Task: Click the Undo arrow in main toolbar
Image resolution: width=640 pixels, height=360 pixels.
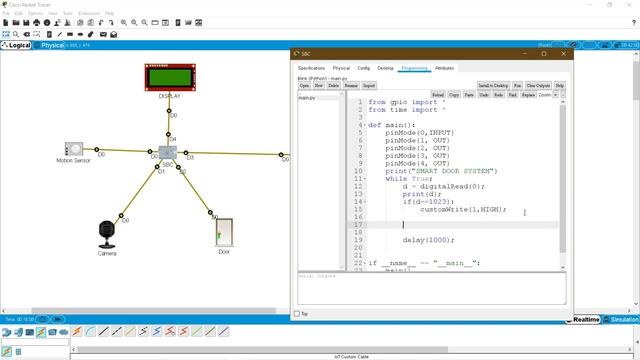Action: tap(101, 23)
